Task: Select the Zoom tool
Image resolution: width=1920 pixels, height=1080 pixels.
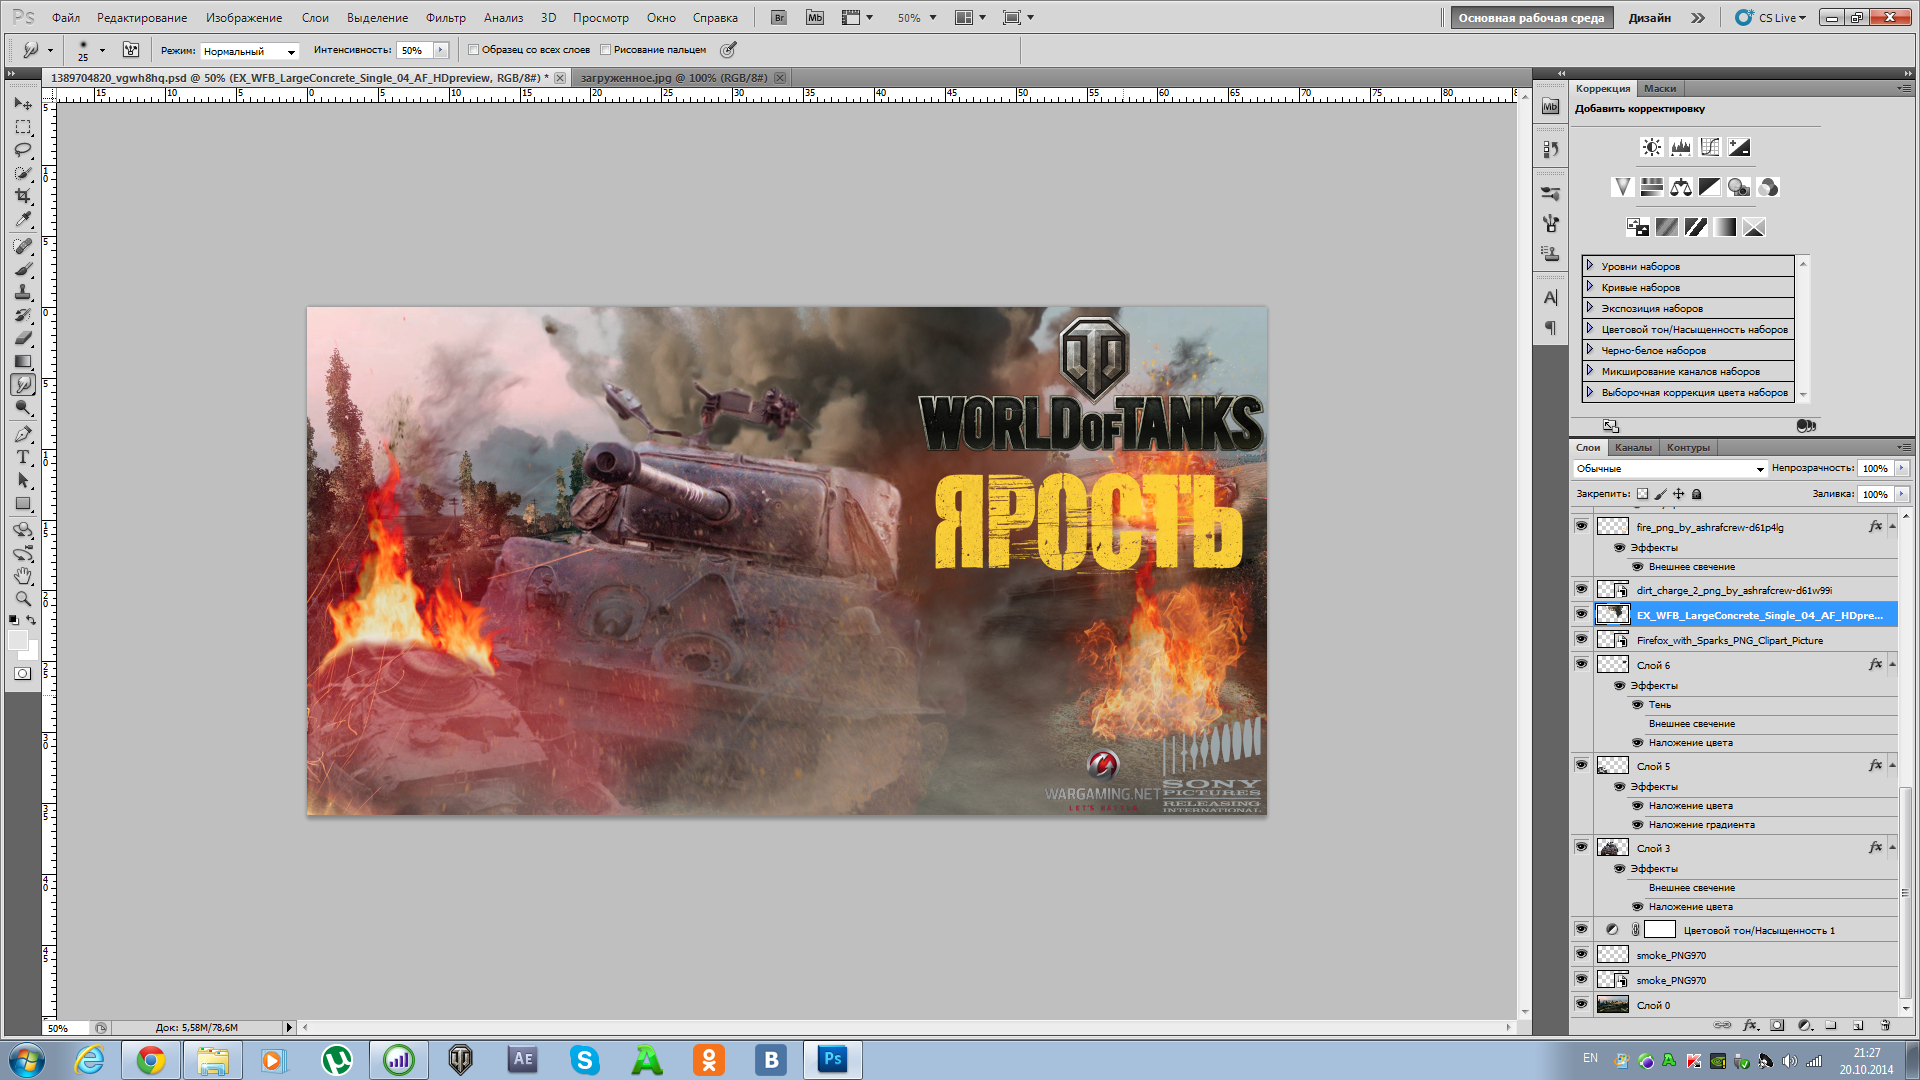Action: [23, 599]
